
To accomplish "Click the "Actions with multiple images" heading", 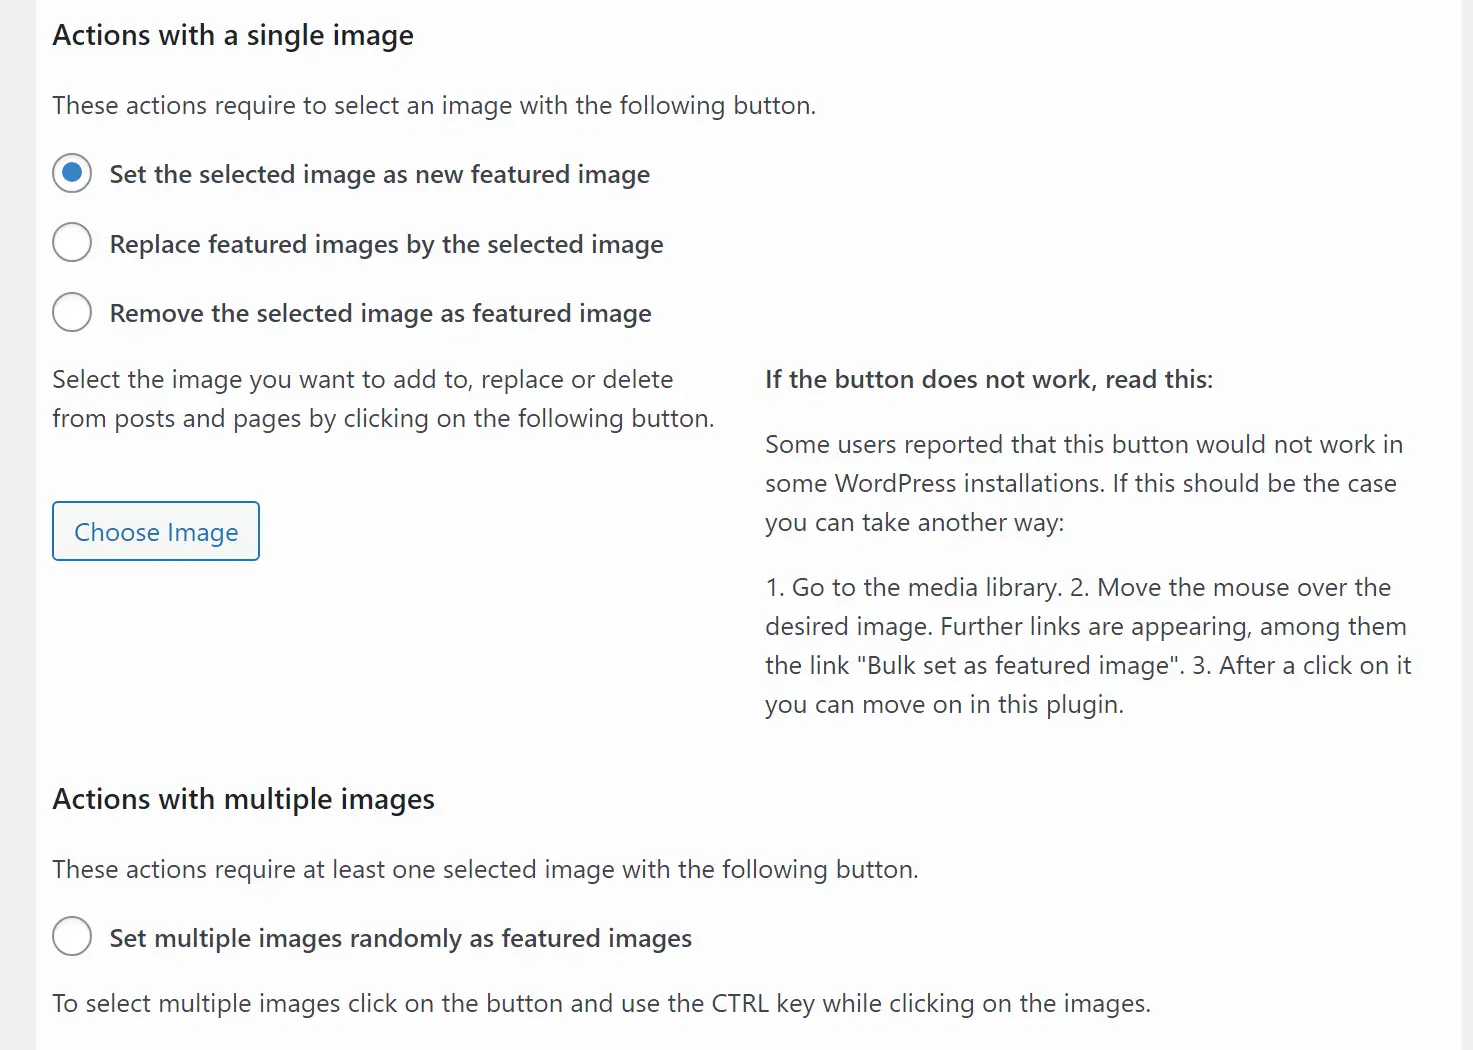I will click(243, 798).
